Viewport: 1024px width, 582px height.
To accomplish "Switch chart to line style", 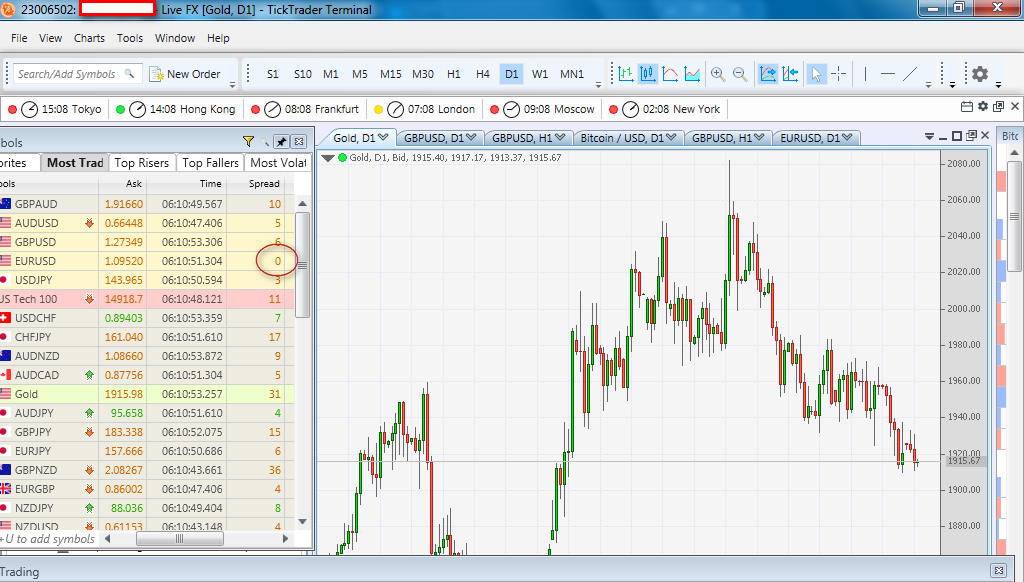I will coord(670,74).
